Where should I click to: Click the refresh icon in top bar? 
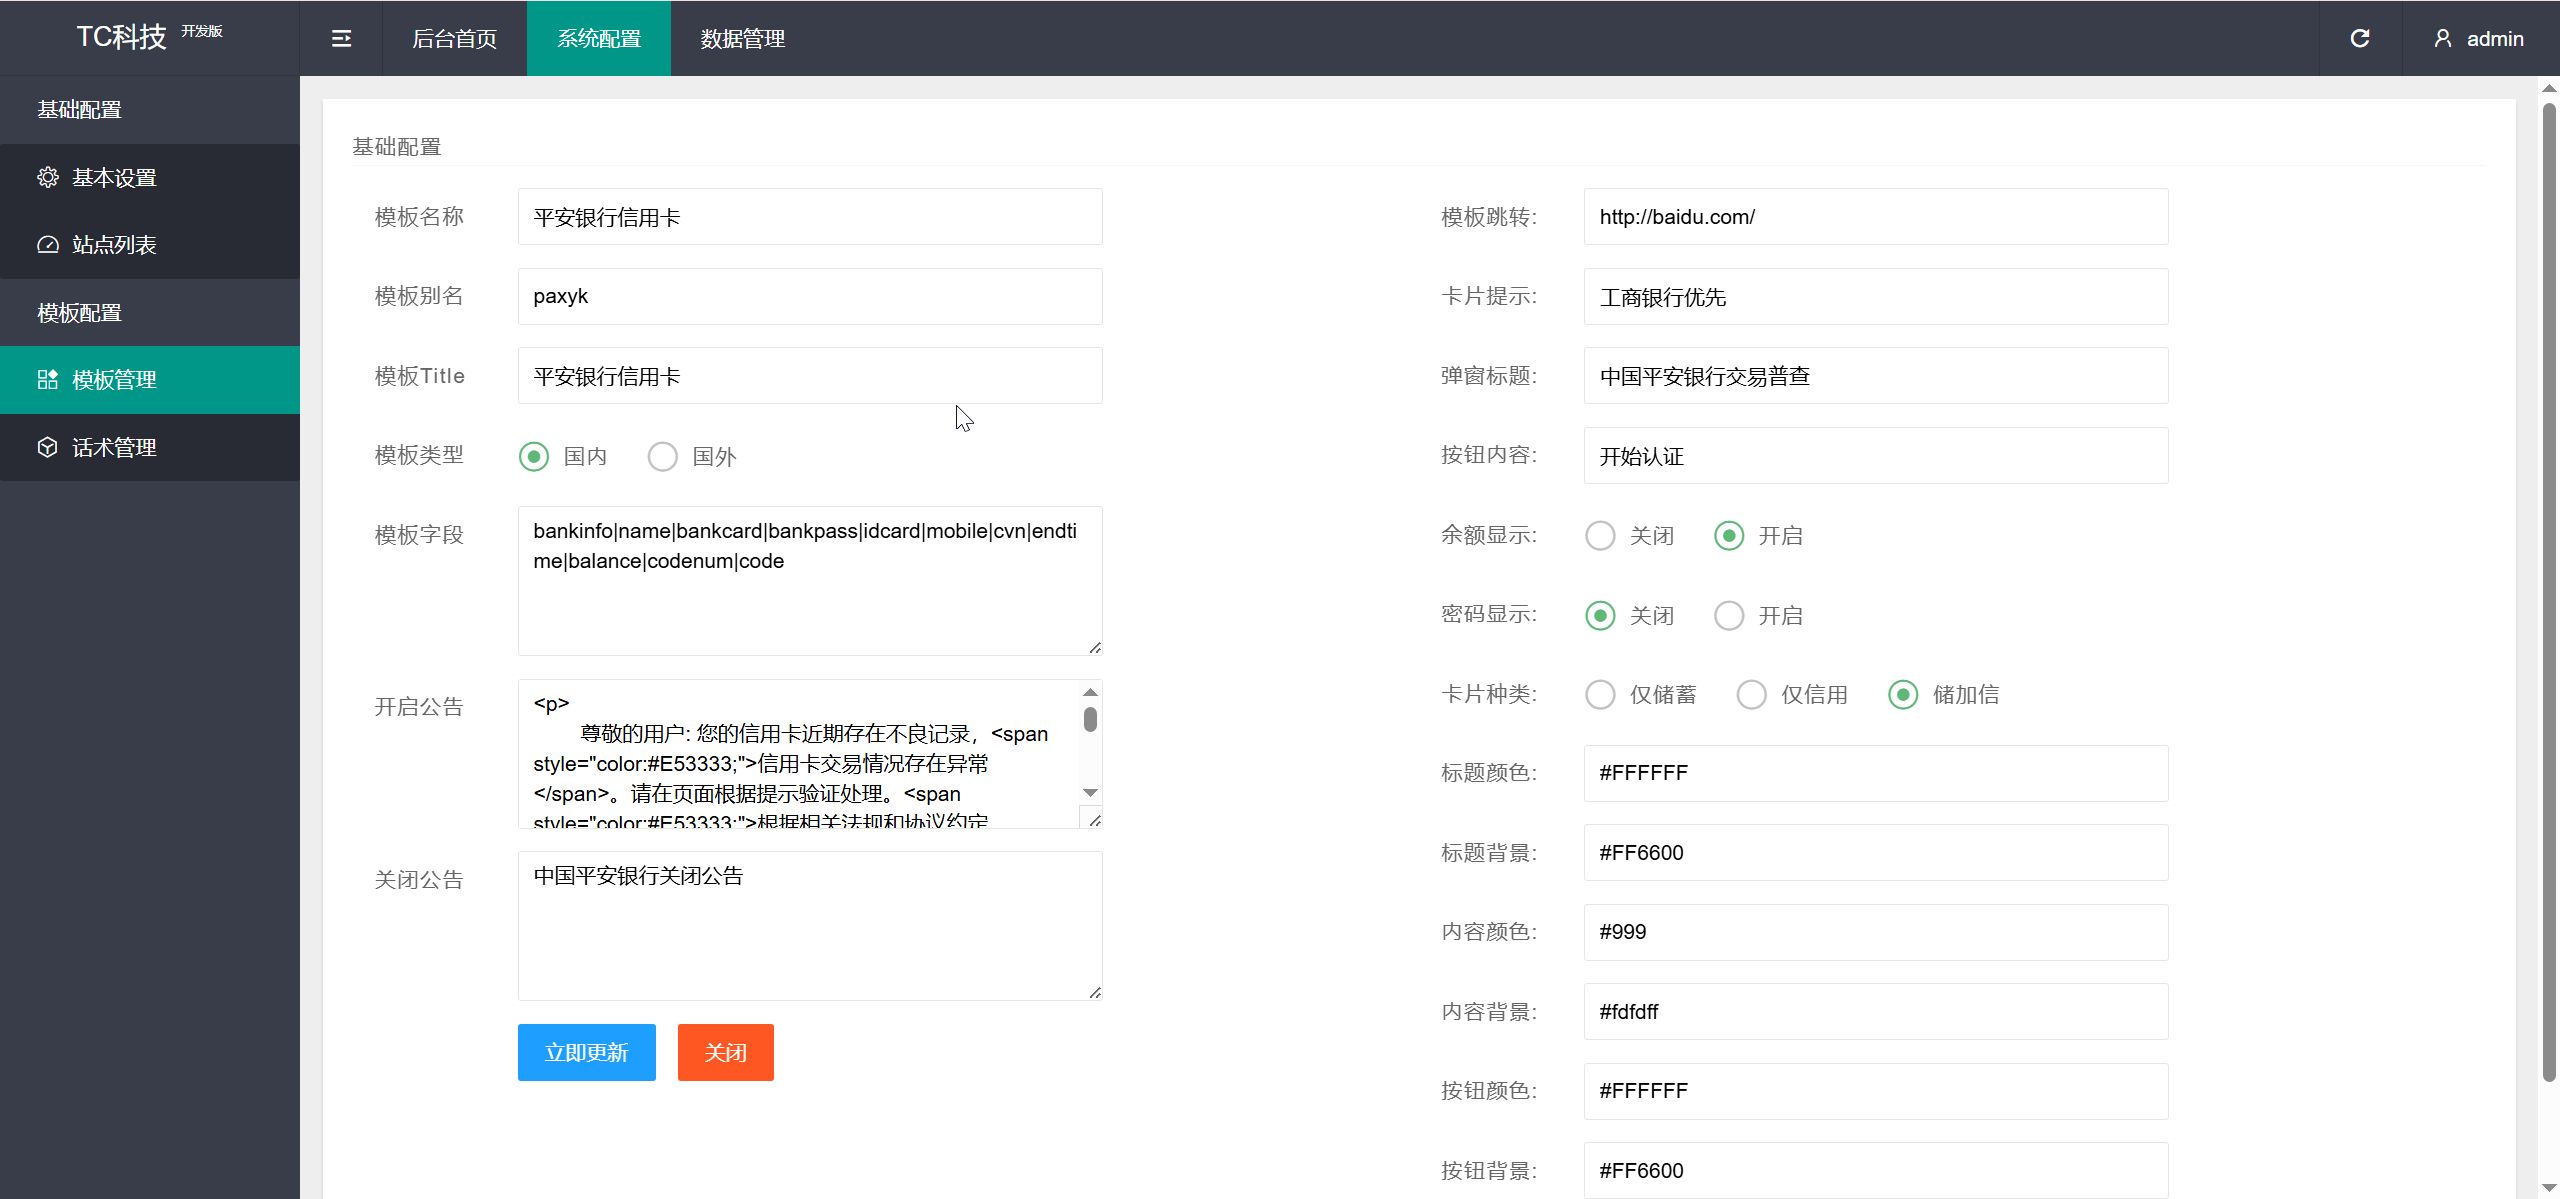(x=2360, y=39)
